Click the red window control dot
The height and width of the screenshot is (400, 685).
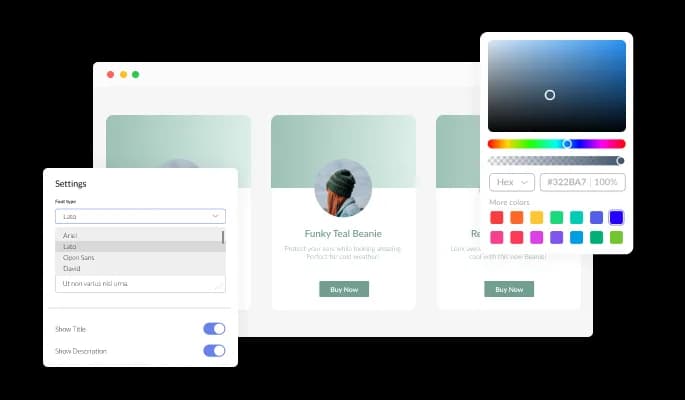[110, 74]
